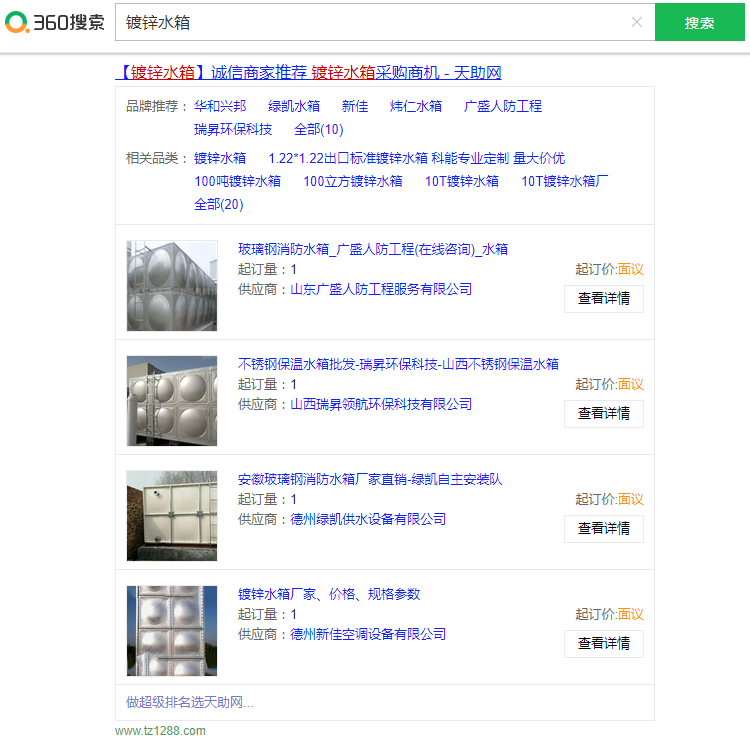Open the 玻璃钢消防水箱 product thumbnail
This screenshot has height=740, width=750.
pyautogui.click(x=171, y=286)
